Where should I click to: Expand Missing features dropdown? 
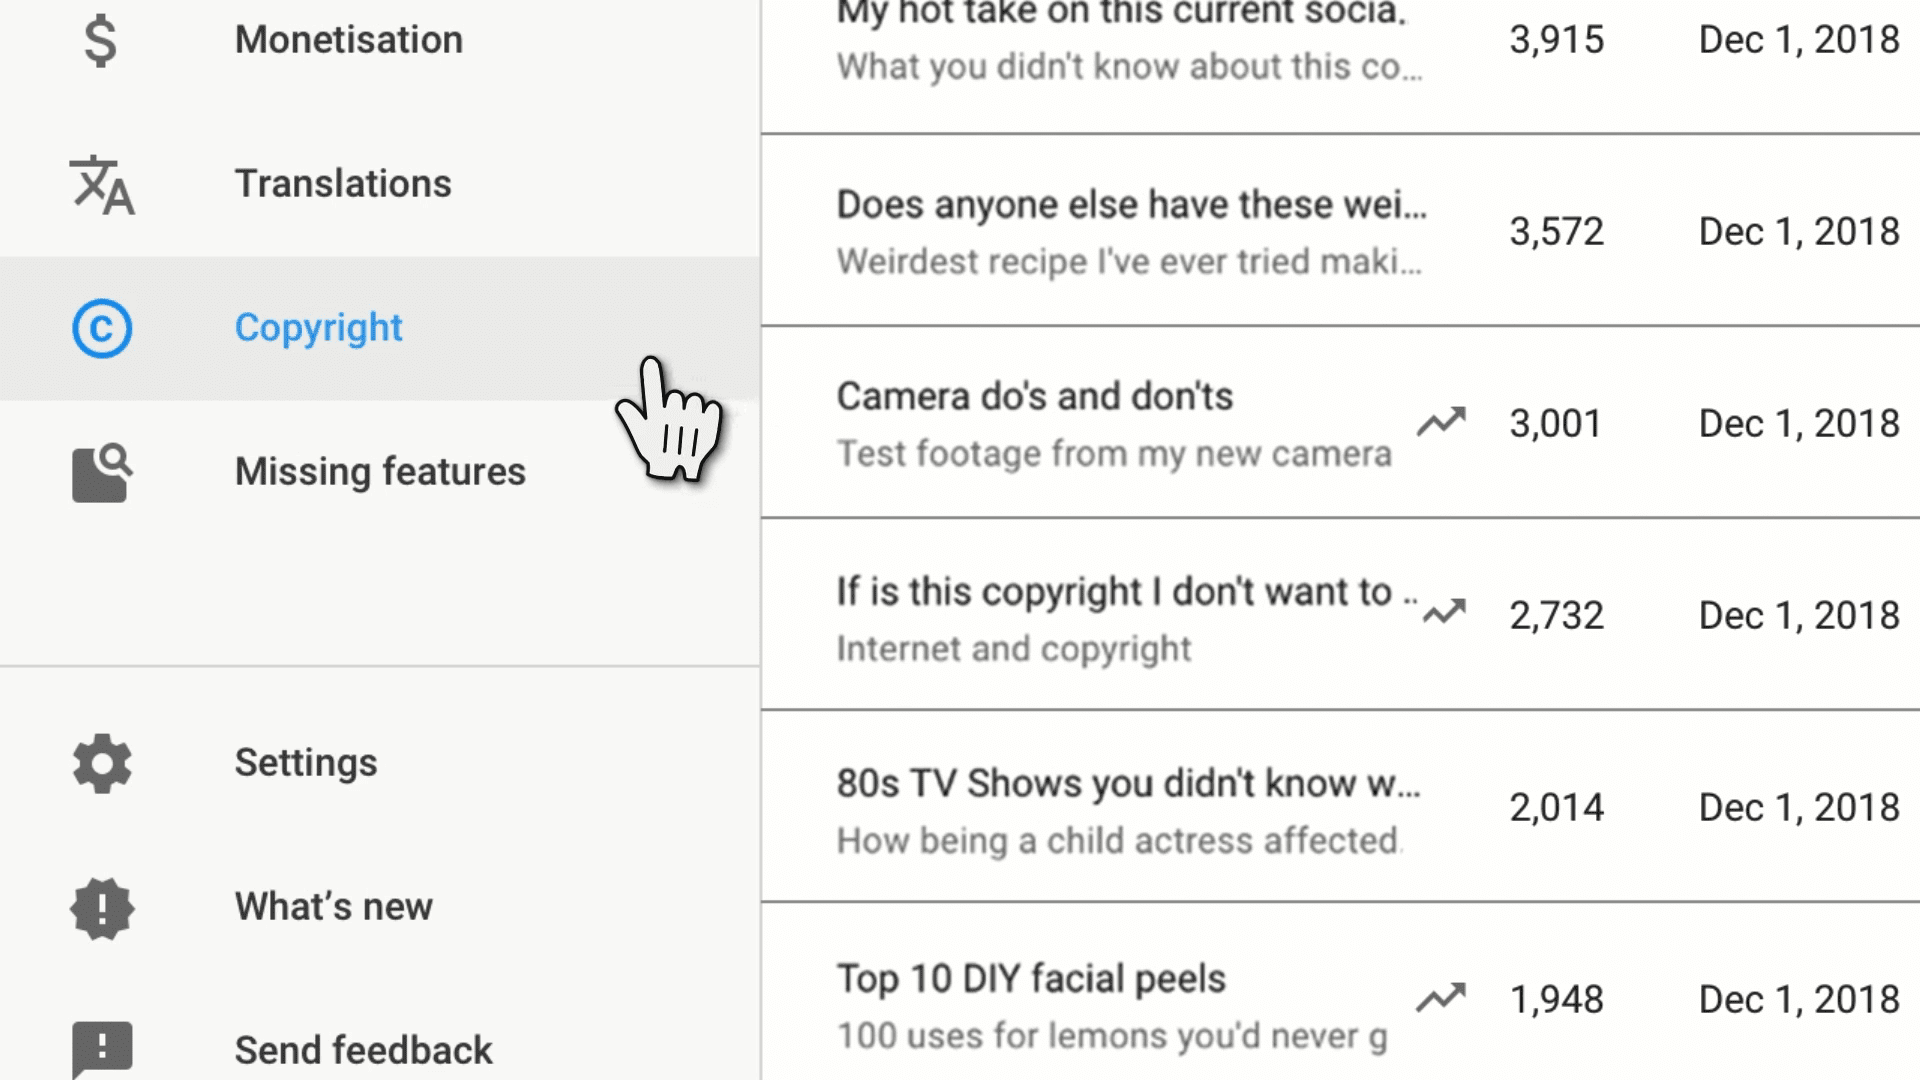pyautogui.click(x=380, y=471)
